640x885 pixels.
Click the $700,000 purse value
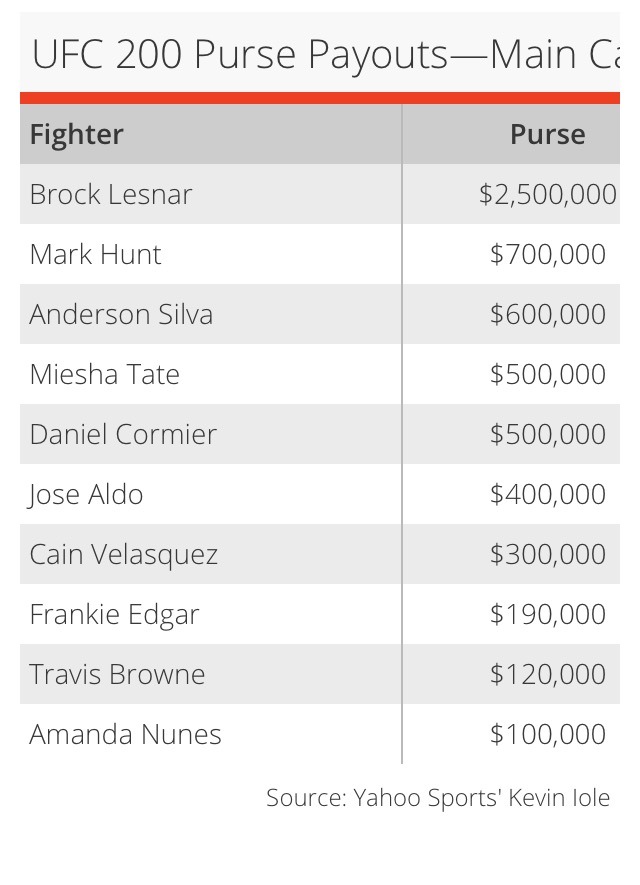pyautogui.click(x=547, y=255)
